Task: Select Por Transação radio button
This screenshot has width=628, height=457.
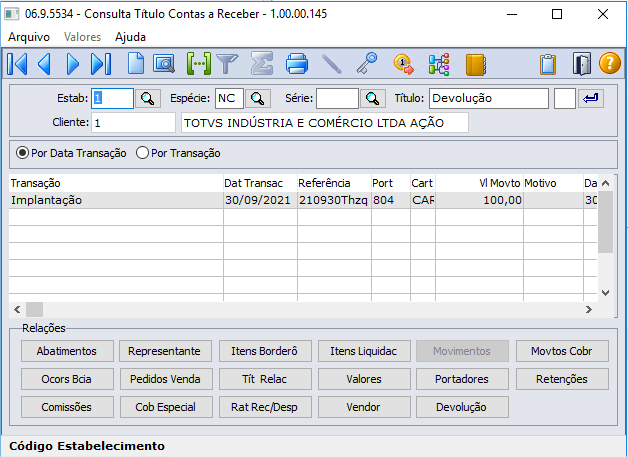Action: coord(142,153)
